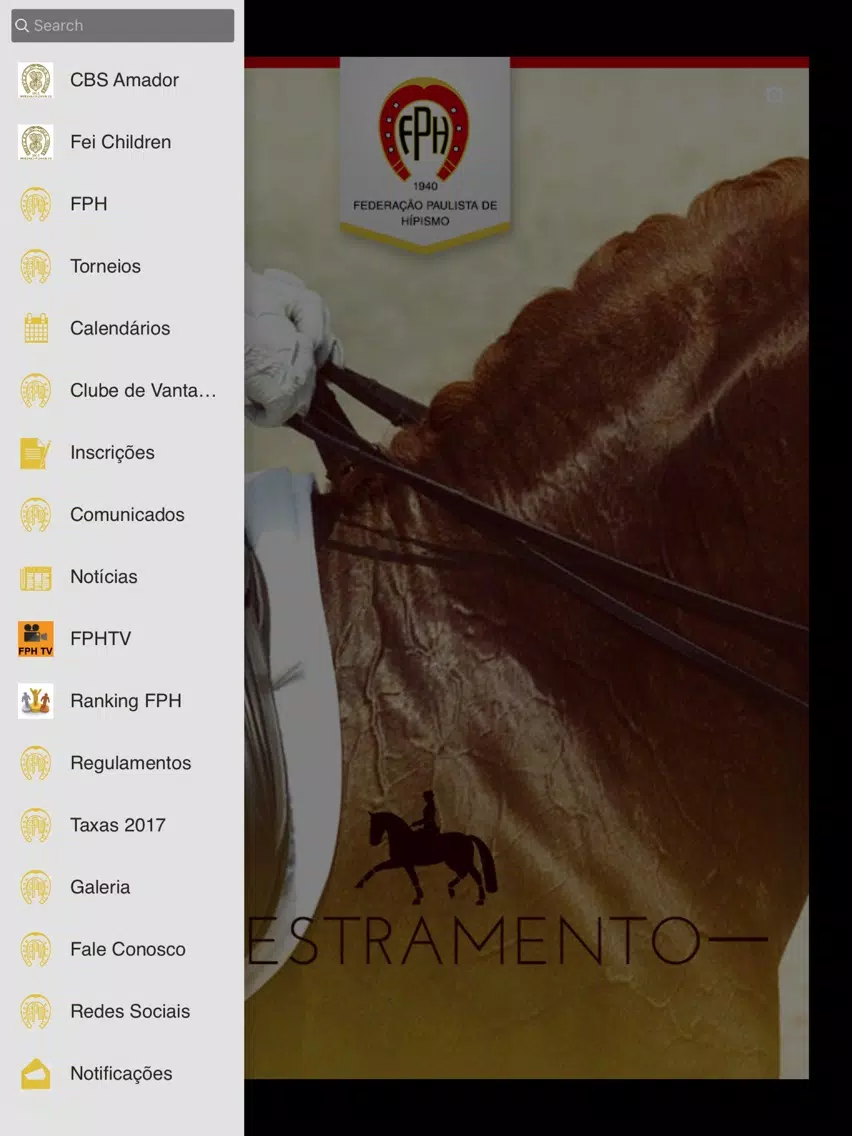
Task: Click the FPH horseshoe icon
Action: 36,204
